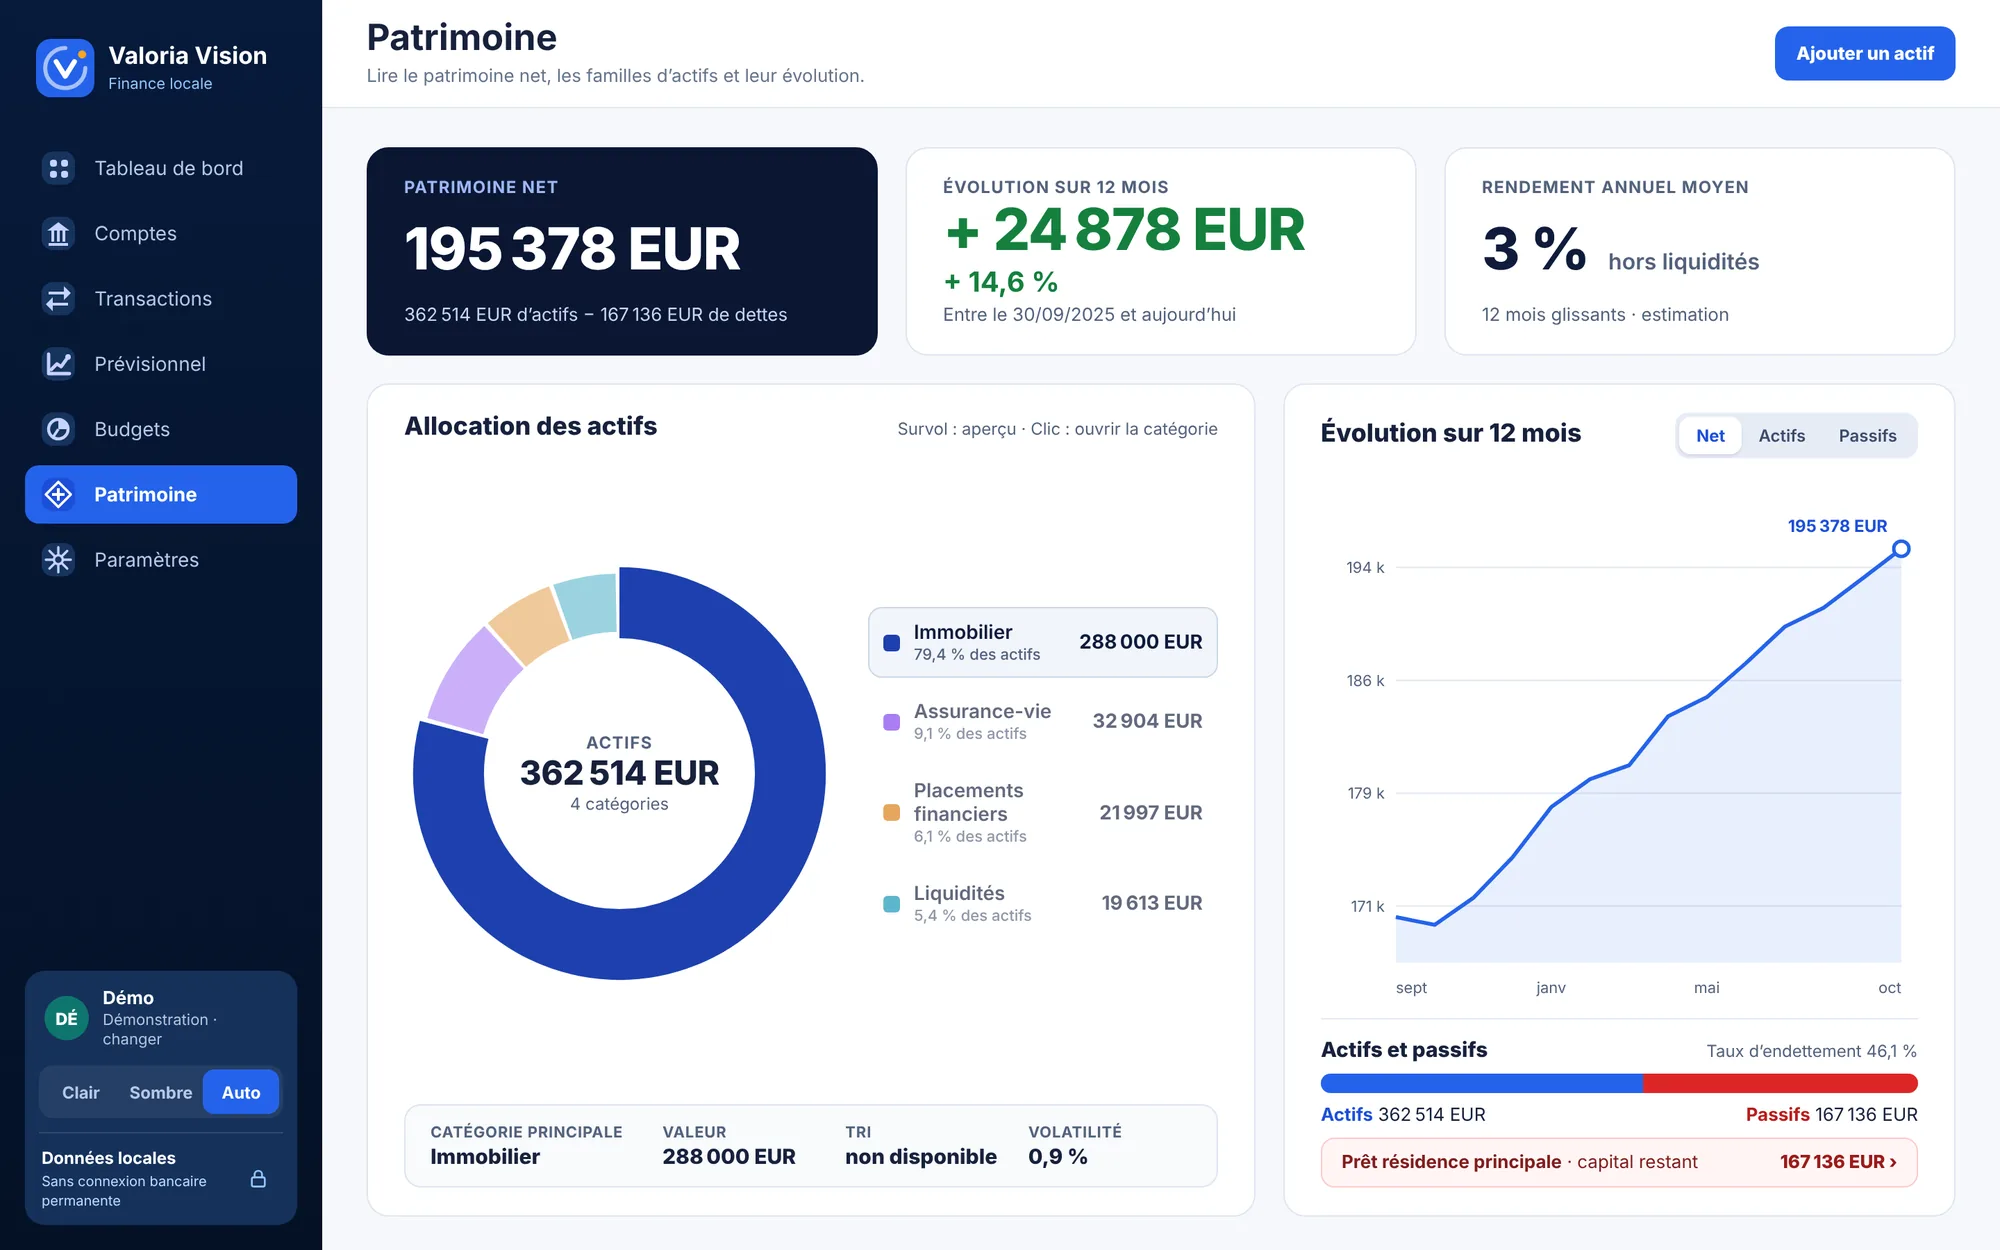Click the lock icon beside Données locales
The width and height of the screenshot is (2000, 1250).
pos(258,1179)
